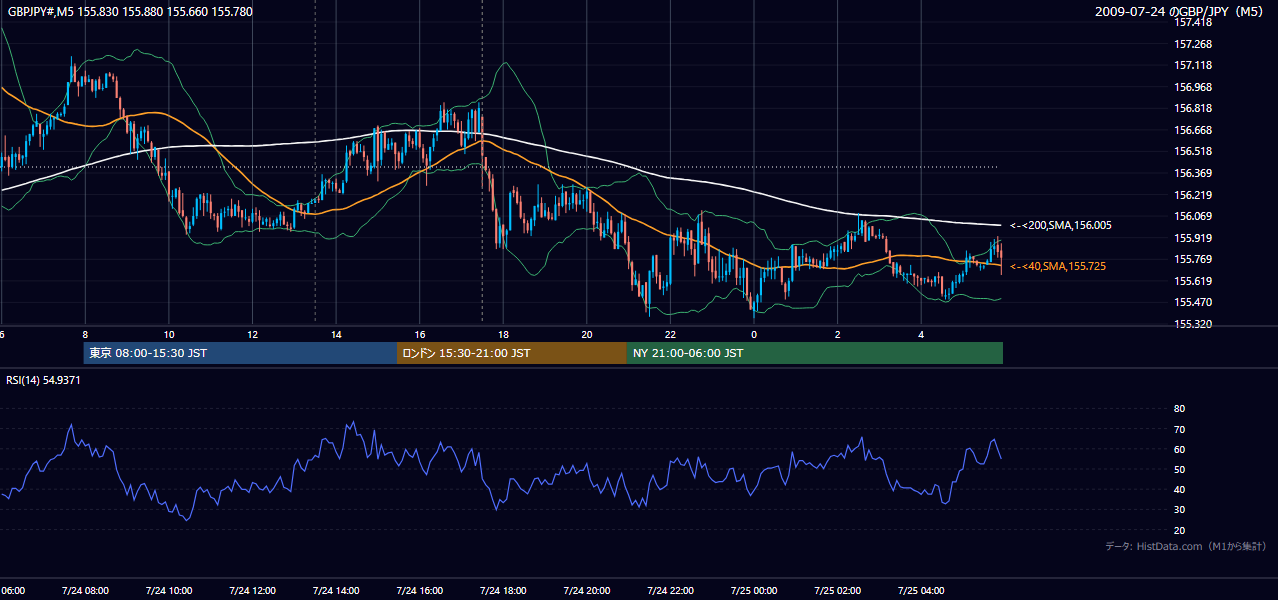
Task: Click price axis label 156.818
Action: 1192,108
